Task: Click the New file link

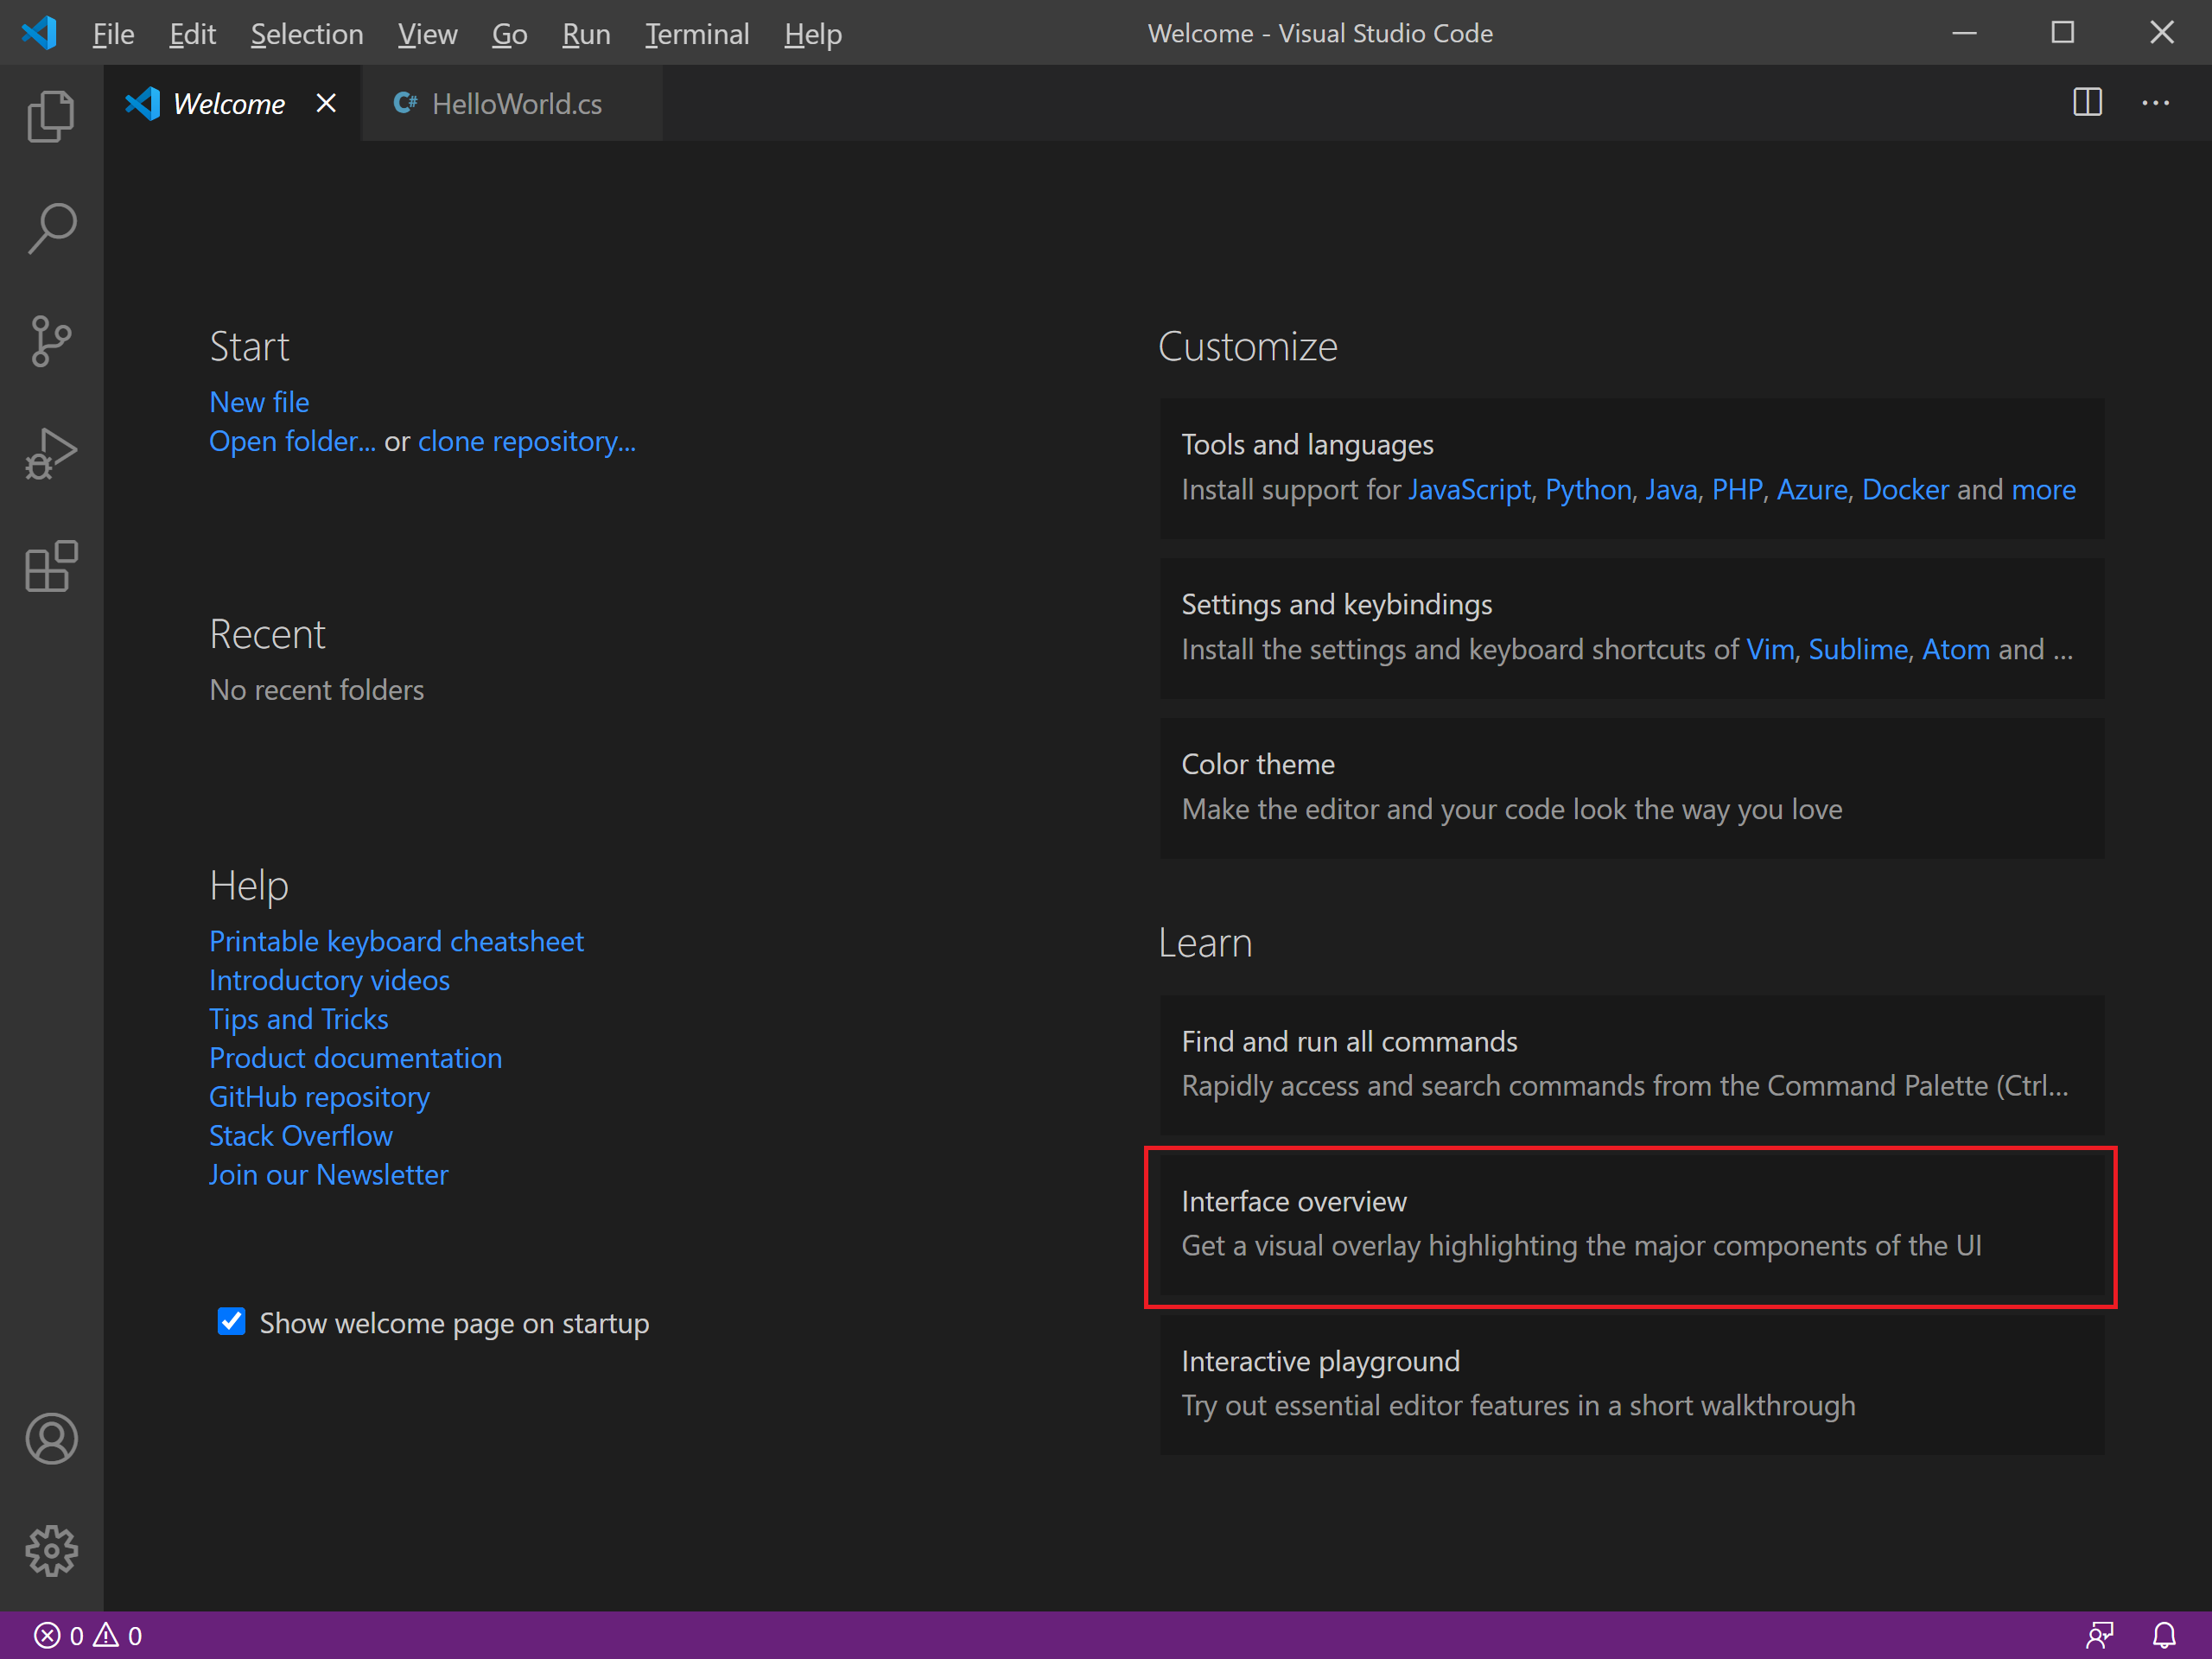Action: 259,402
